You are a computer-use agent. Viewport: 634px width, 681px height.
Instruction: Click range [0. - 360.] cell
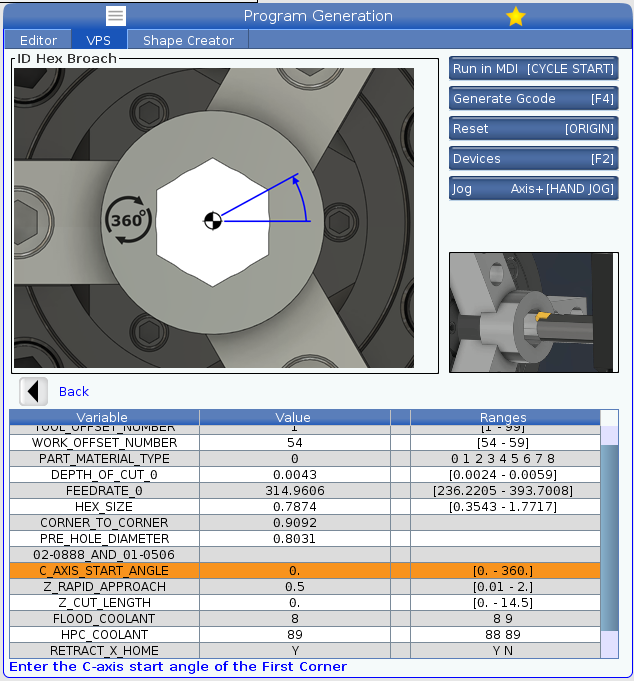[x=505, y=571]
